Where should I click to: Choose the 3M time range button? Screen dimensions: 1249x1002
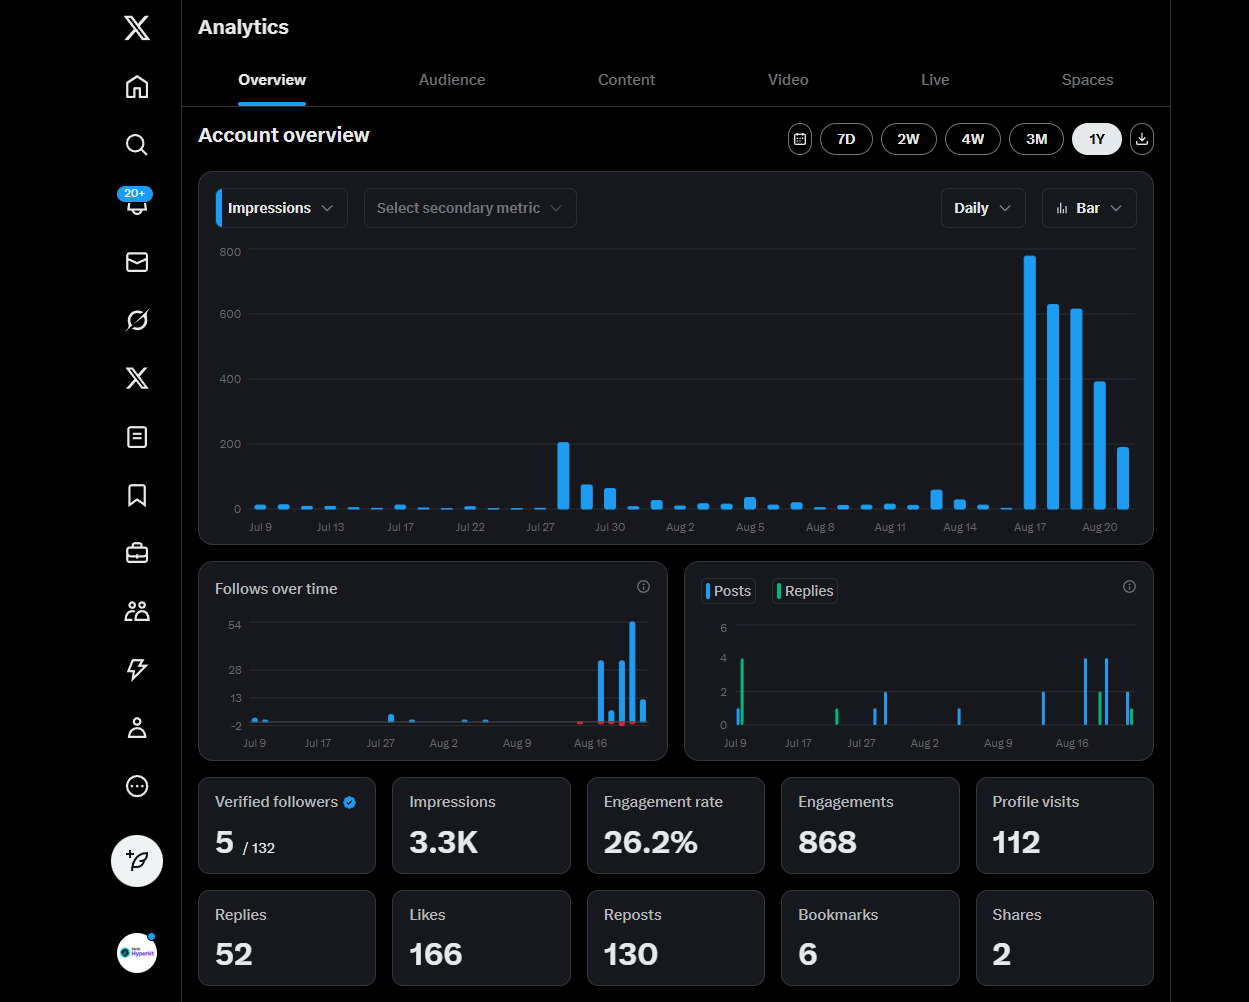(x=1036, y=139)
